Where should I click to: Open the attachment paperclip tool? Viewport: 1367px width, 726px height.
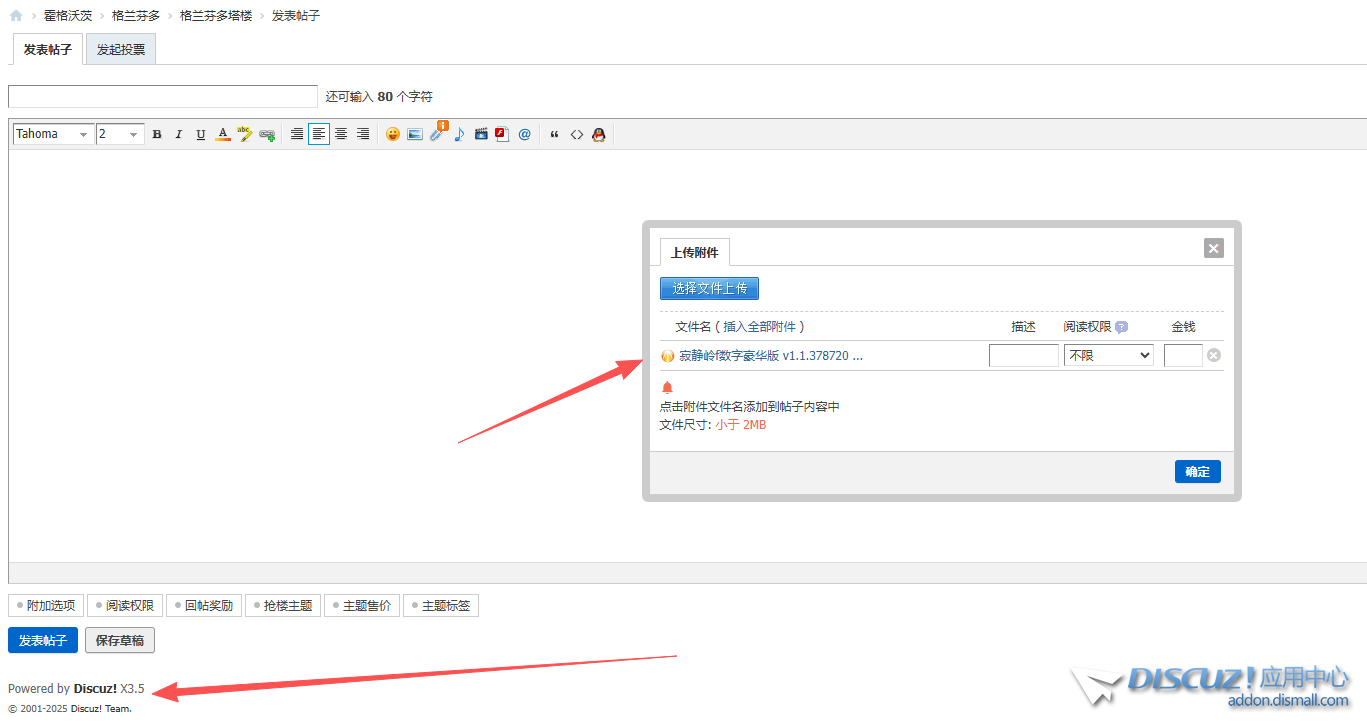437,134
